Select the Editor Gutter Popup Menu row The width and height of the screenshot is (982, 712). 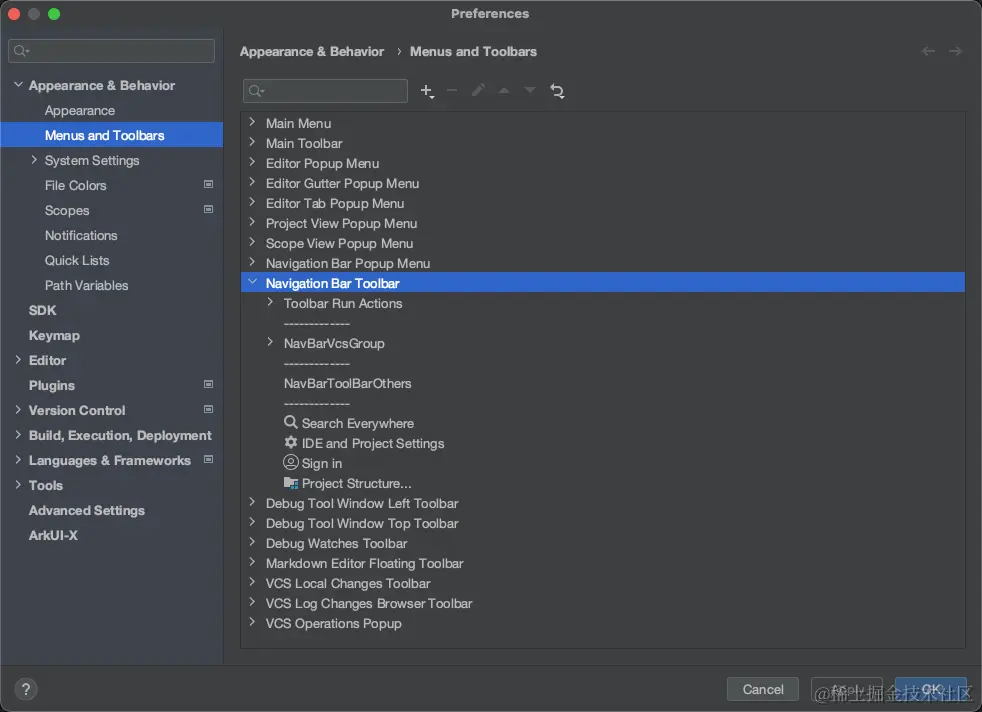point(342,183)
